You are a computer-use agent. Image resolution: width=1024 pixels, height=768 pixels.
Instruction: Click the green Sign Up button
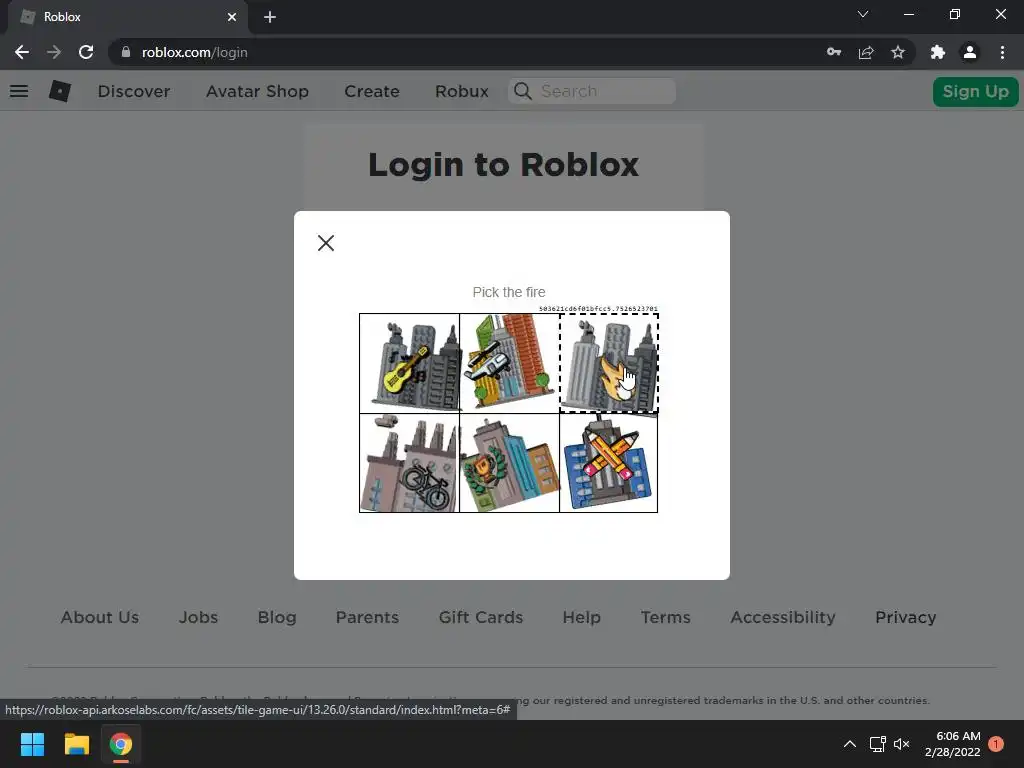click(x=976, y=91)
